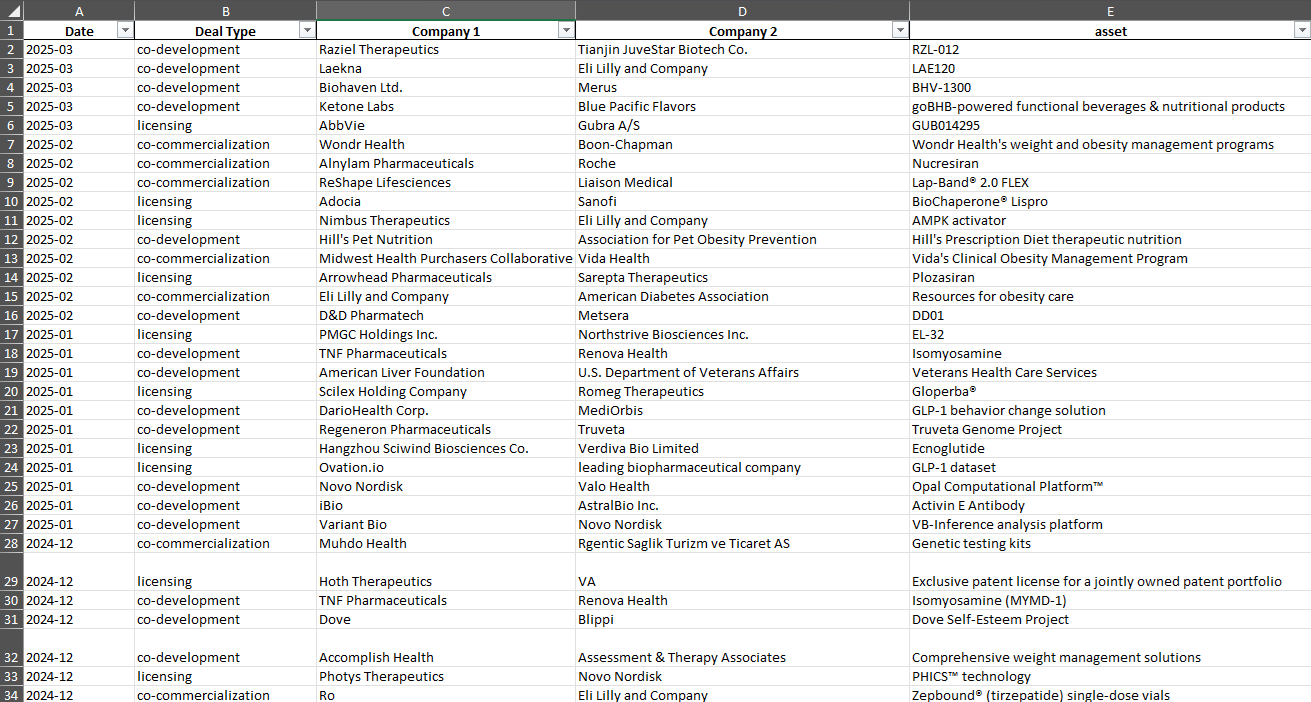Select row 10 header
This screenshot has height=702, width=1311.
point(11,202)
